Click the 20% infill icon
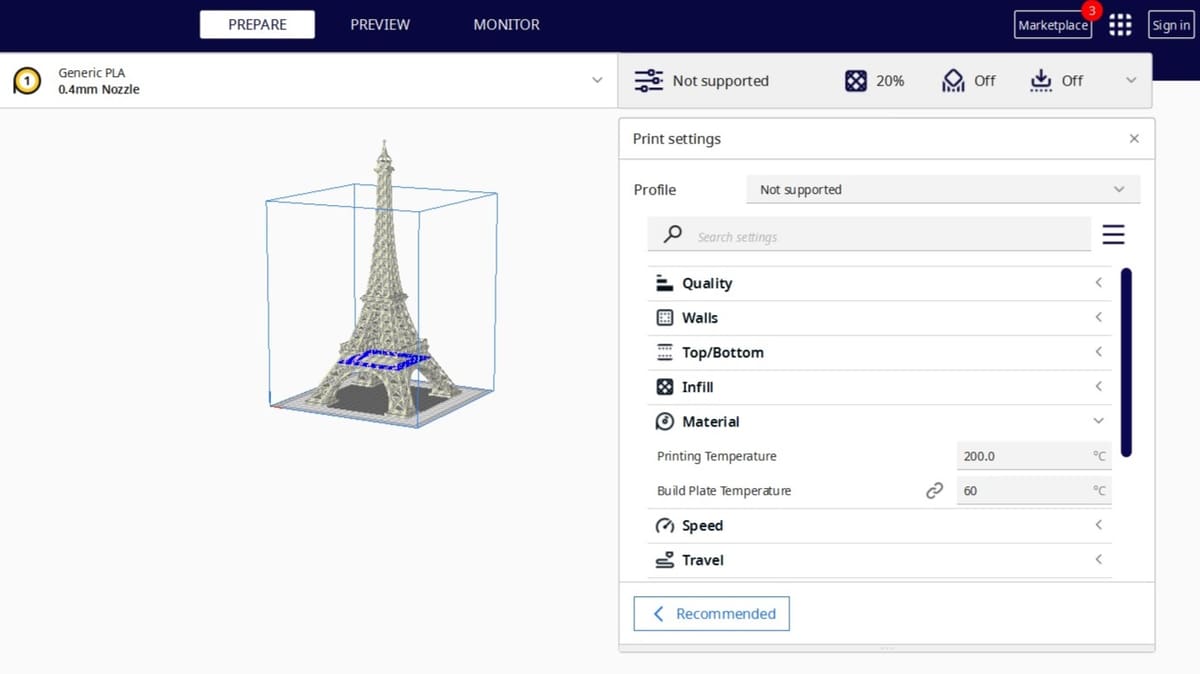 856,81
